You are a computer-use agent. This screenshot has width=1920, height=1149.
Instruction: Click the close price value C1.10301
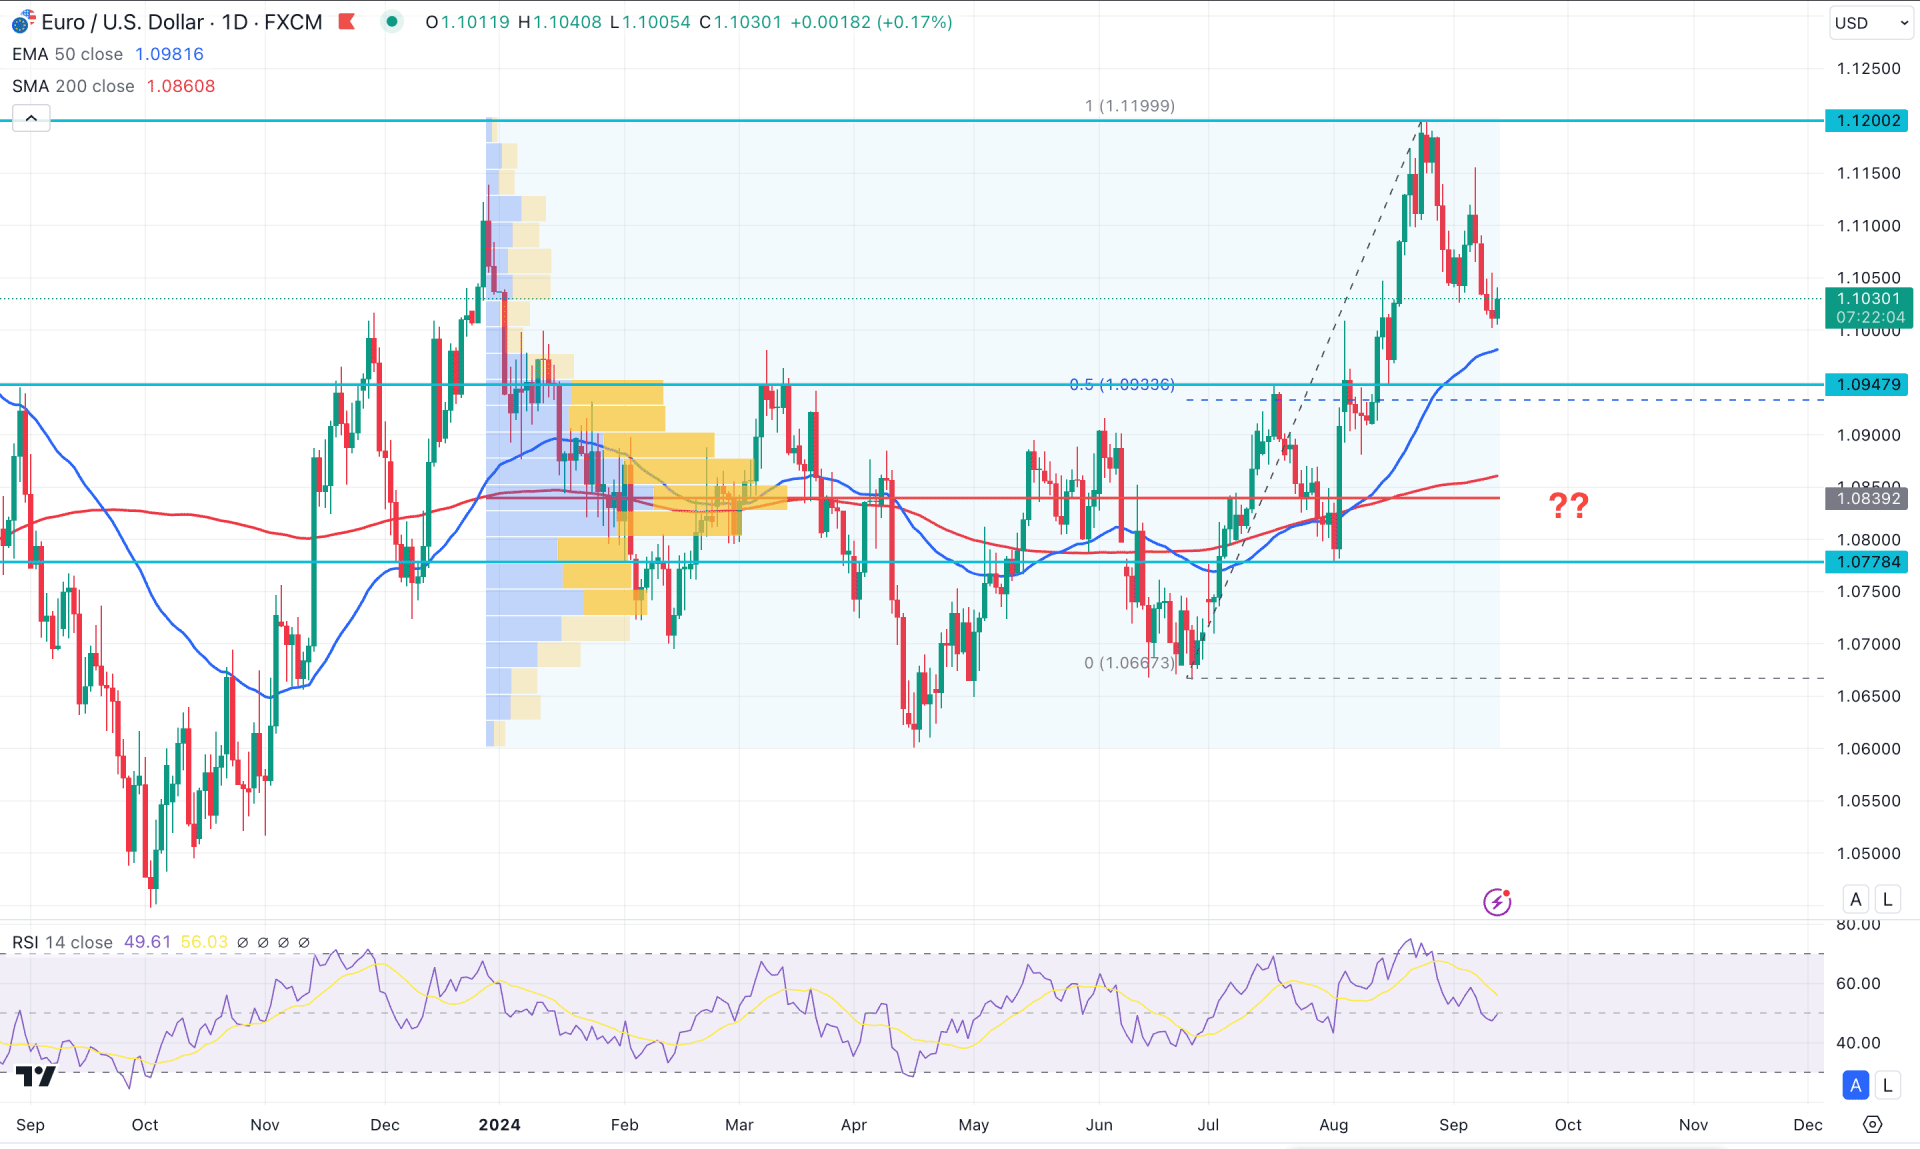pos(740,22)
